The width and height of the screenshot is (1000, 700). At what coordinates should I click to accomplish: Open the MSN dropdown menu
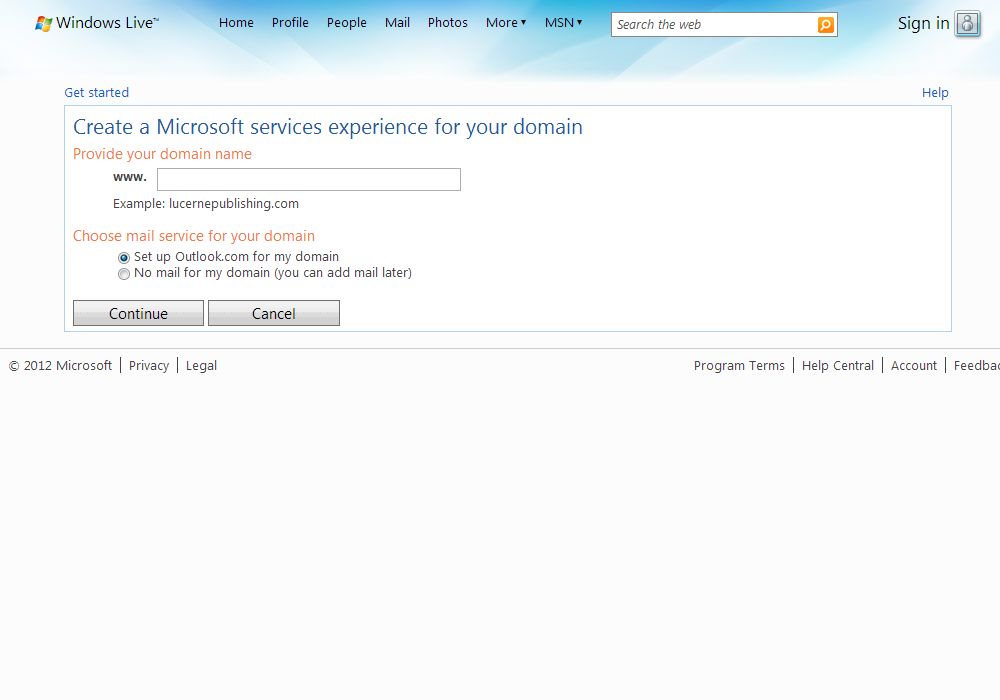click(563, 23)
